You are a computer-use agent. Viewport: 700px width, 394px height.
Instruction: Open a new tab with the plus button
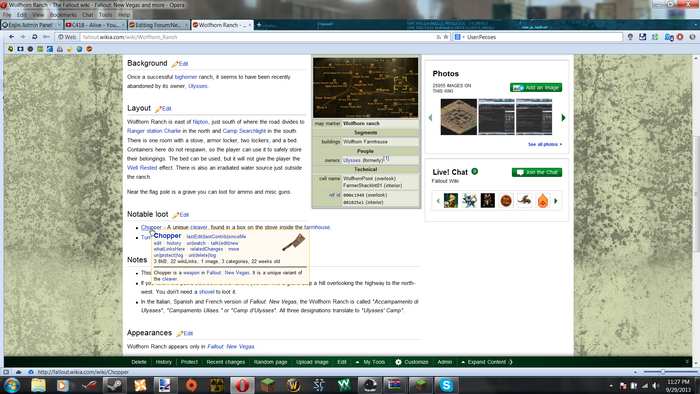click(259, 25)
